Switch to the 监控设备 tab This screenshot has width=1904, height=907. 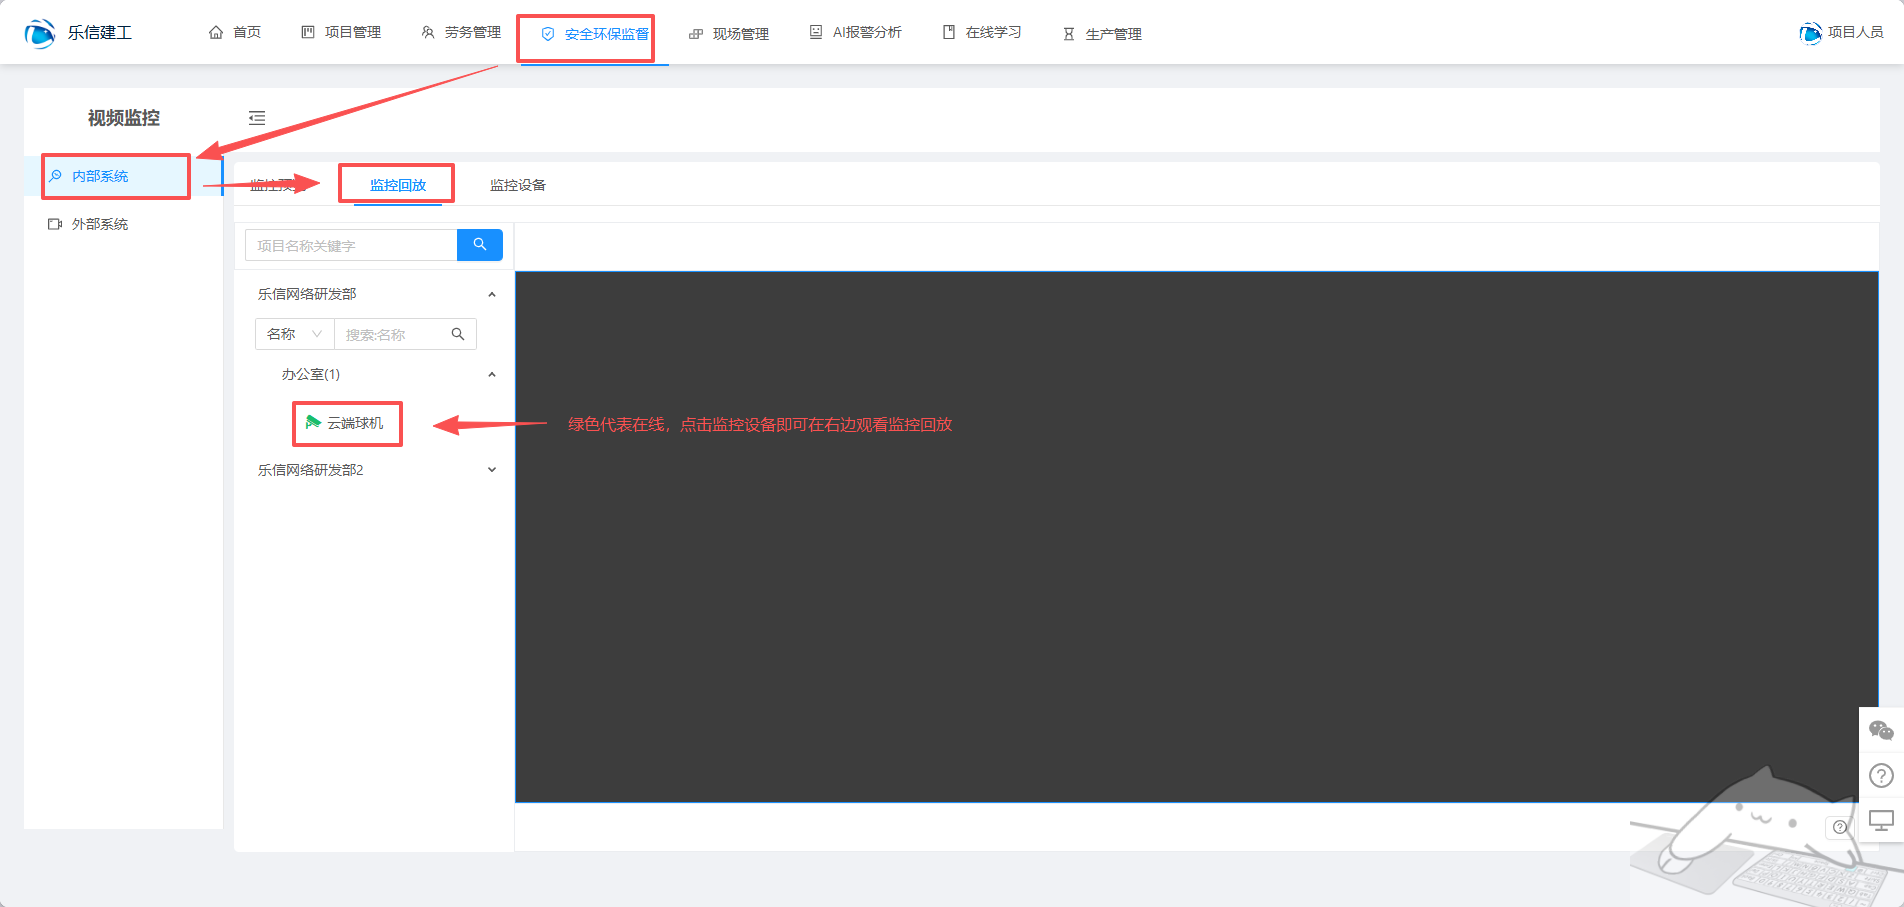click(x=517, y=185)
